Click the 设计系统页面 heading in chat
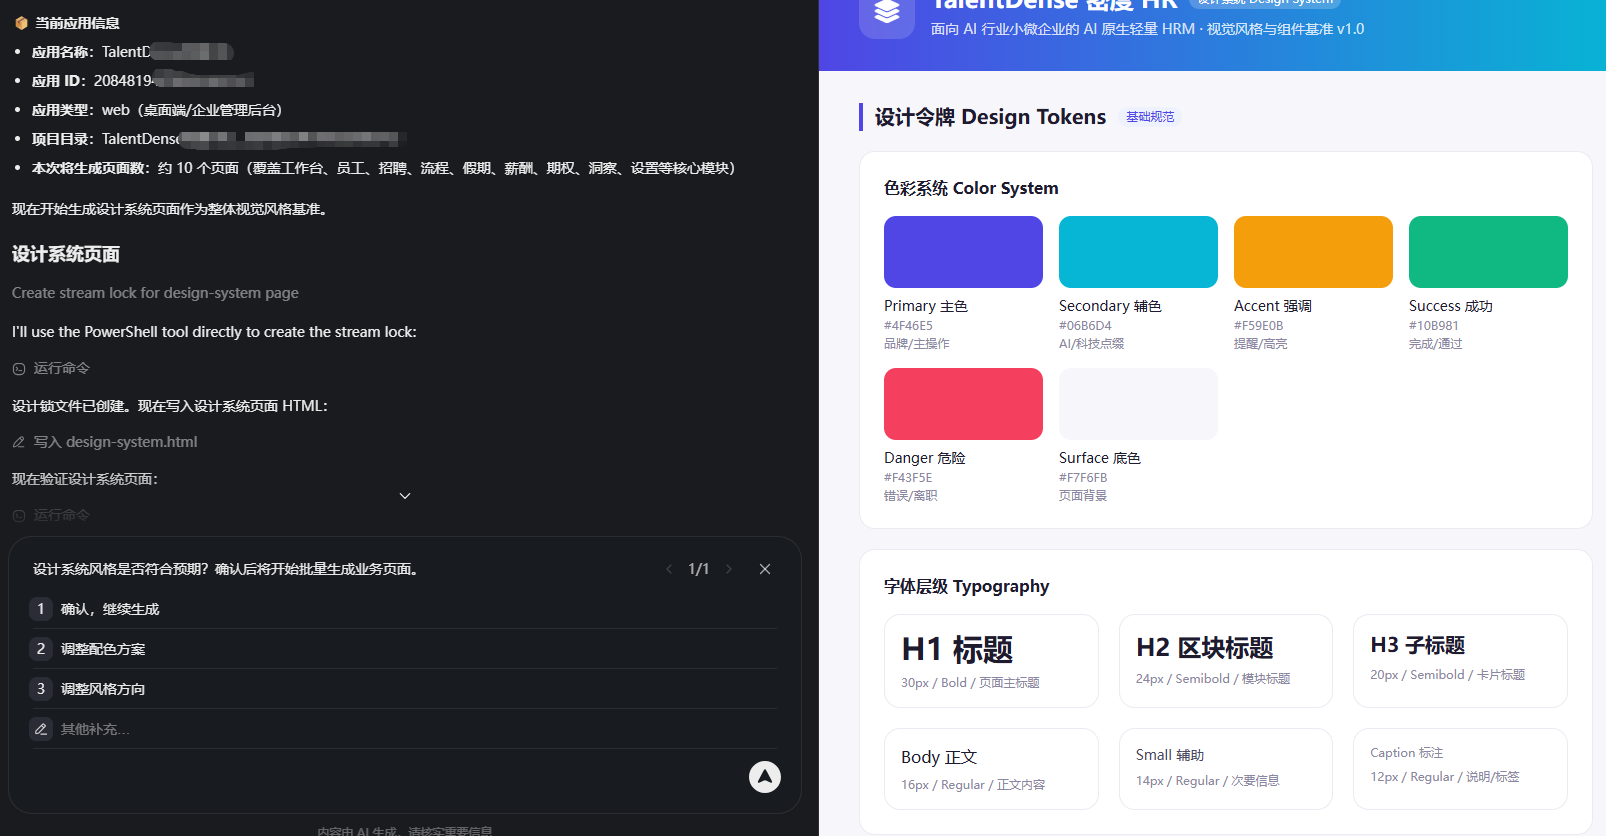The image size is (1606, 836). pyautogui.click(x=66, y=254)
